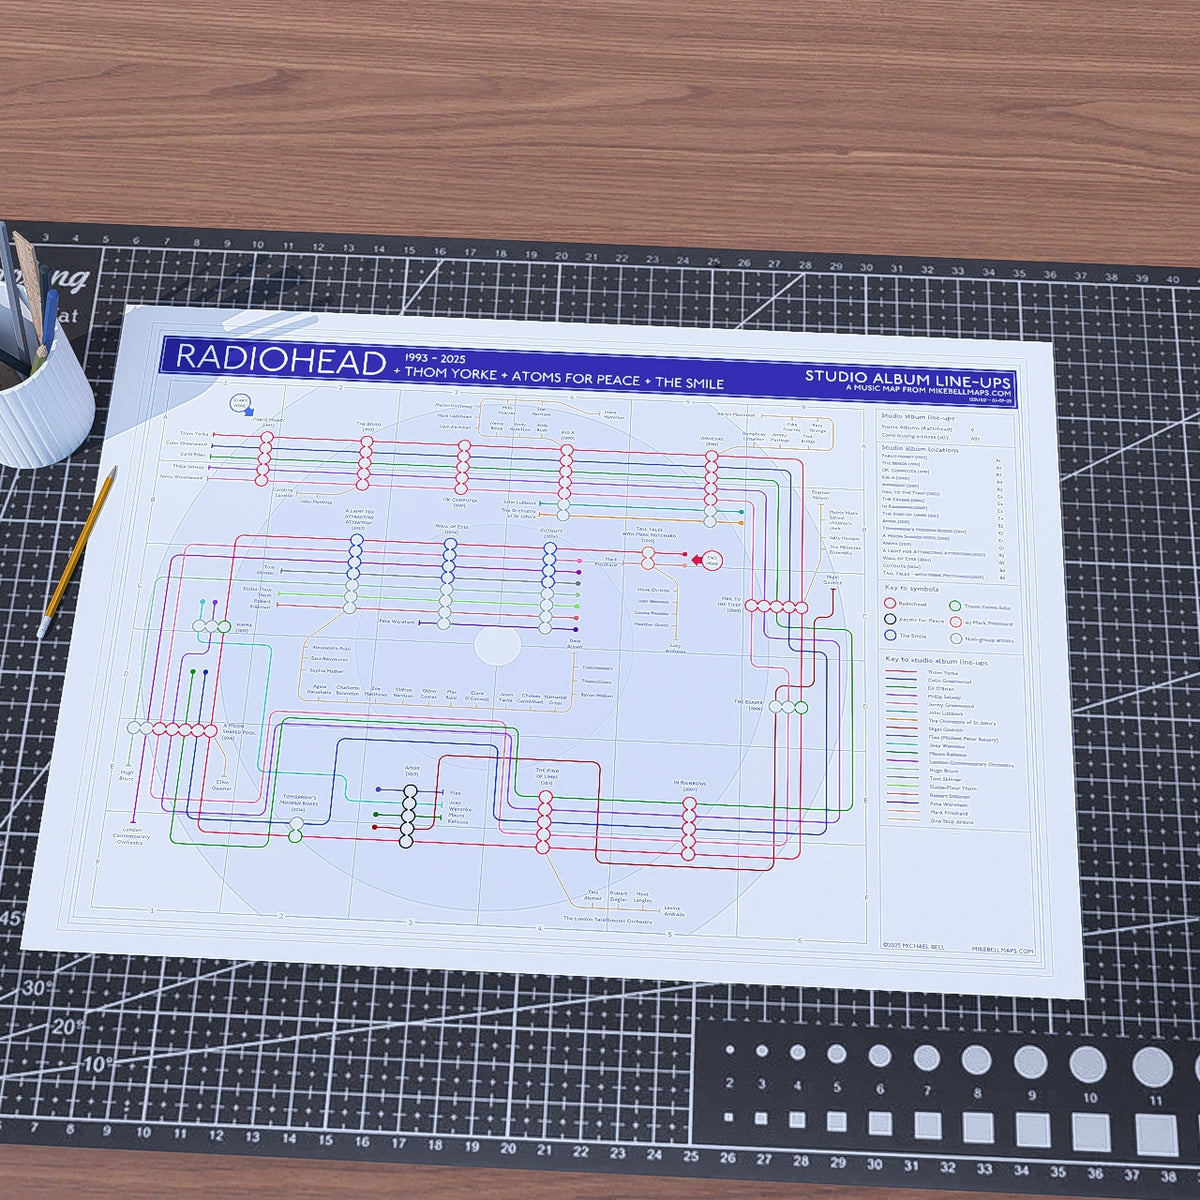The width and height of the screenshot is (1200, 1200).
Task: Click "Flea" label beside Amok
Action: click(456, 792)
